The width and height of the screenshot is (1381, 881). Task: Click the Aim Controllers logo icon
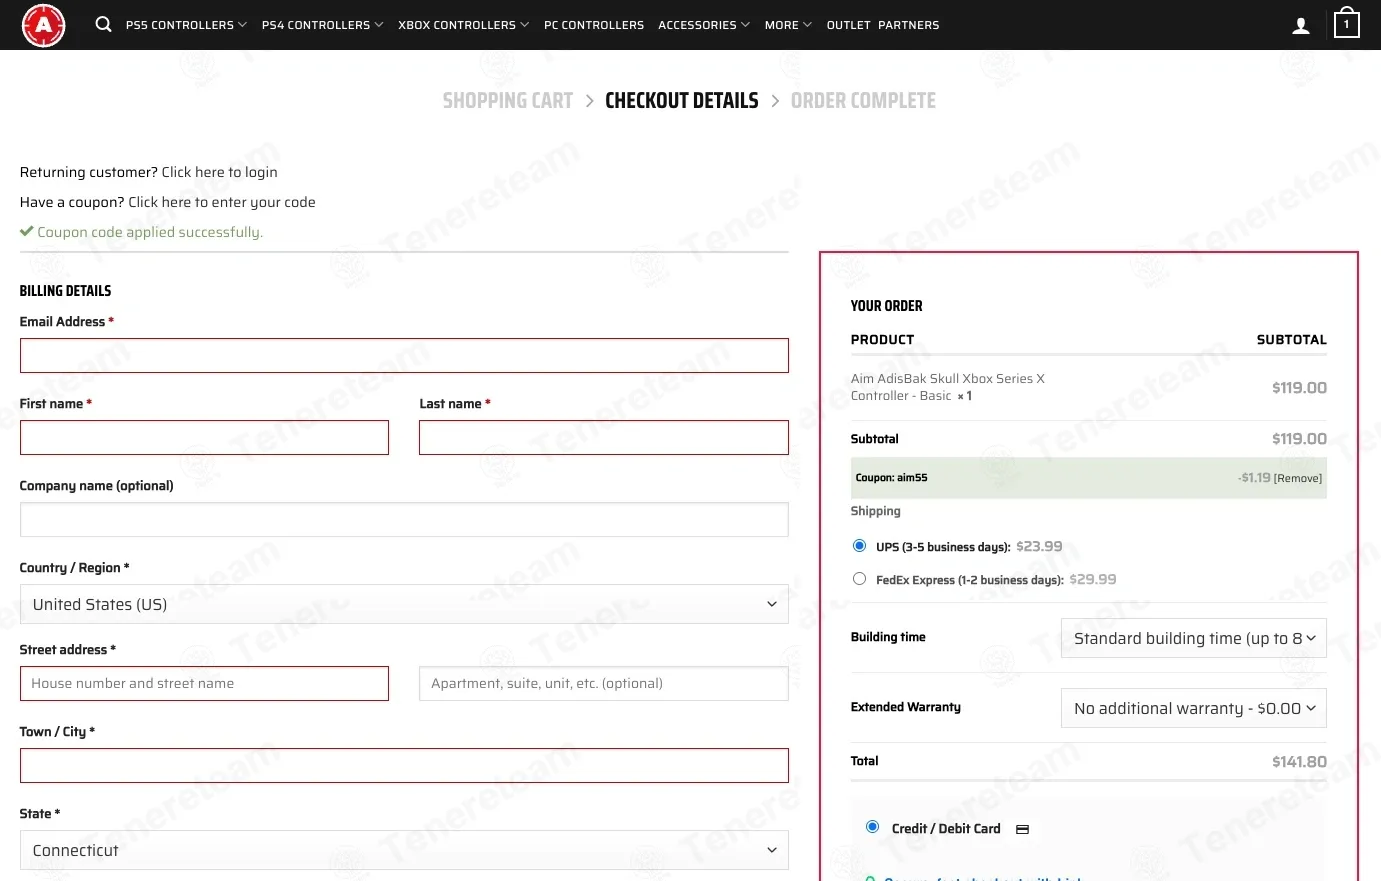click(x=44, y=25)
